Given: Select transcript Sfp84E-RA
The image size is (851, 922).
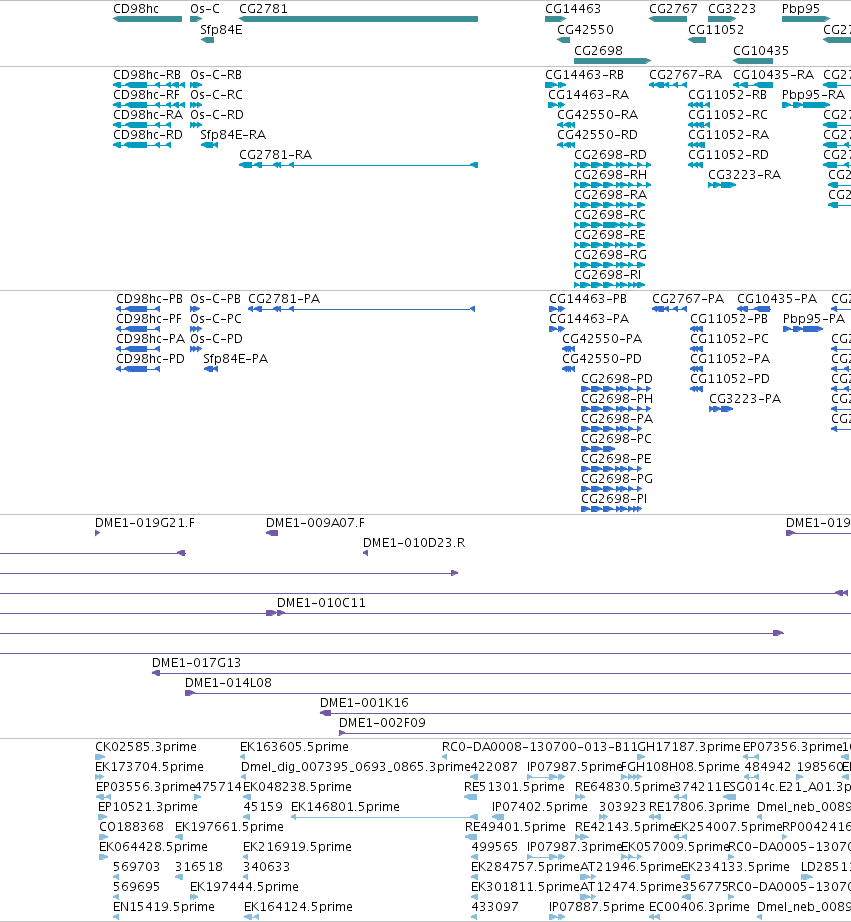Looking at the screenshot, I should coord(209,145).
